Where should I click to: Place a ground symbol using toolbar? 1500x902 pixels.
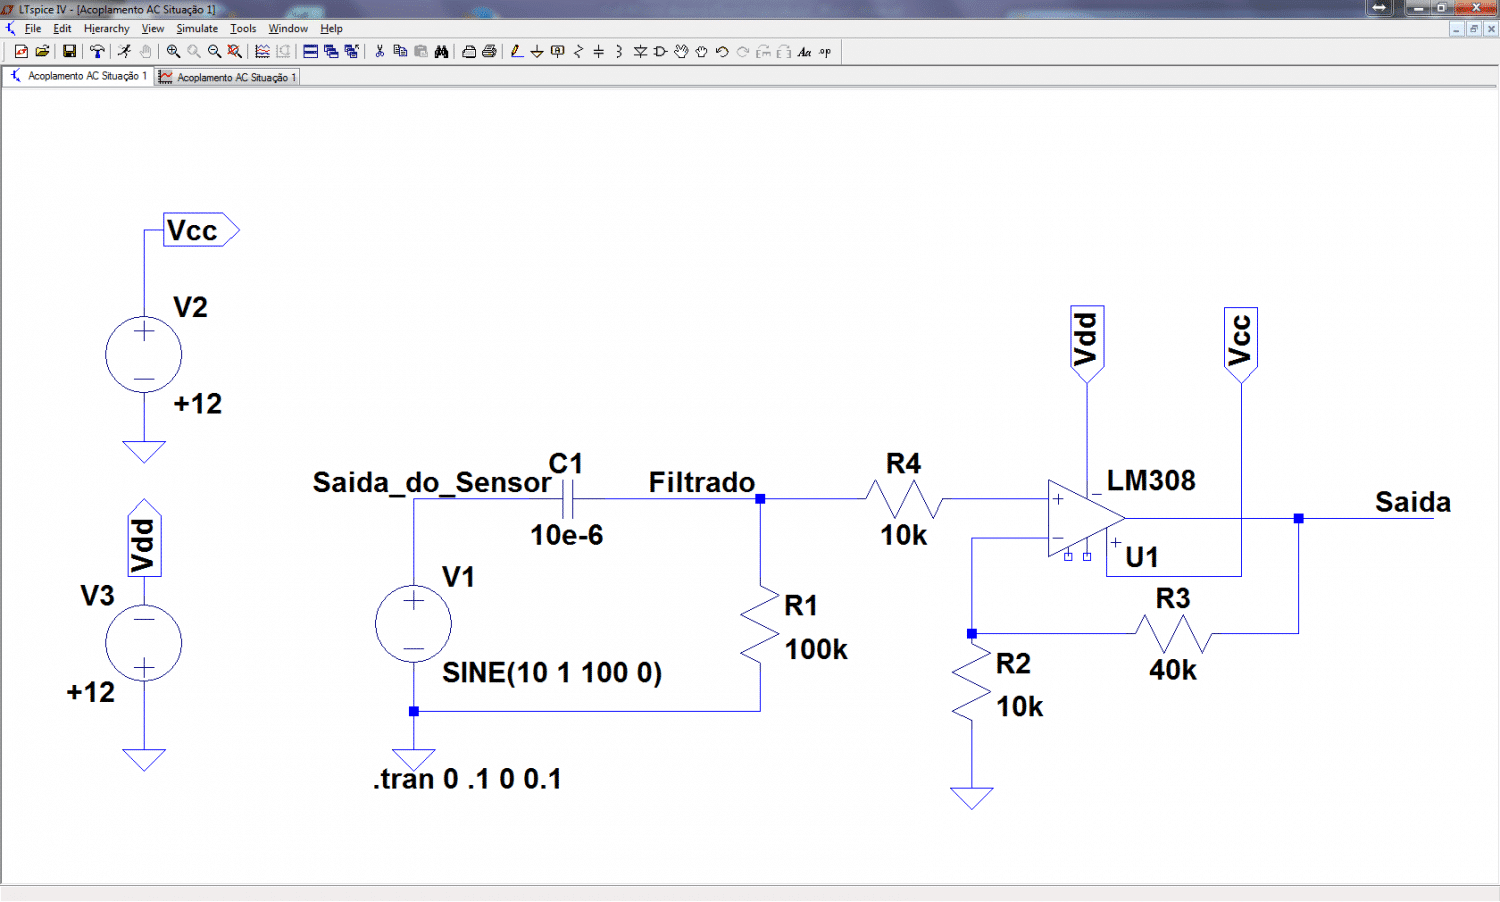[x=537, y=51]
